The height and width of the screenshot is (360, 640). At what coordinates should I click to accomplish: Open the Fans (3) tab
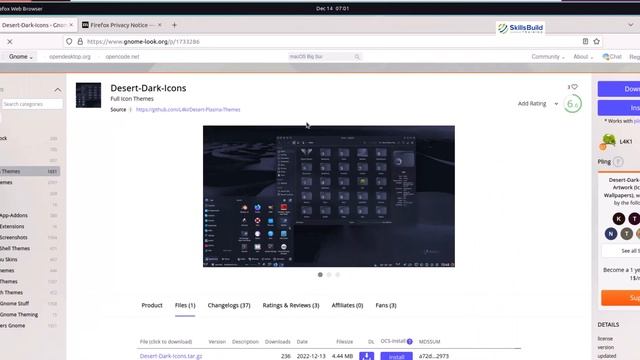[x=386, y=305]
